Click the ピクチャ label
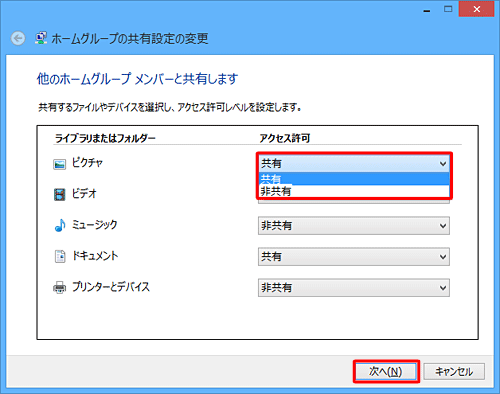 87,163
